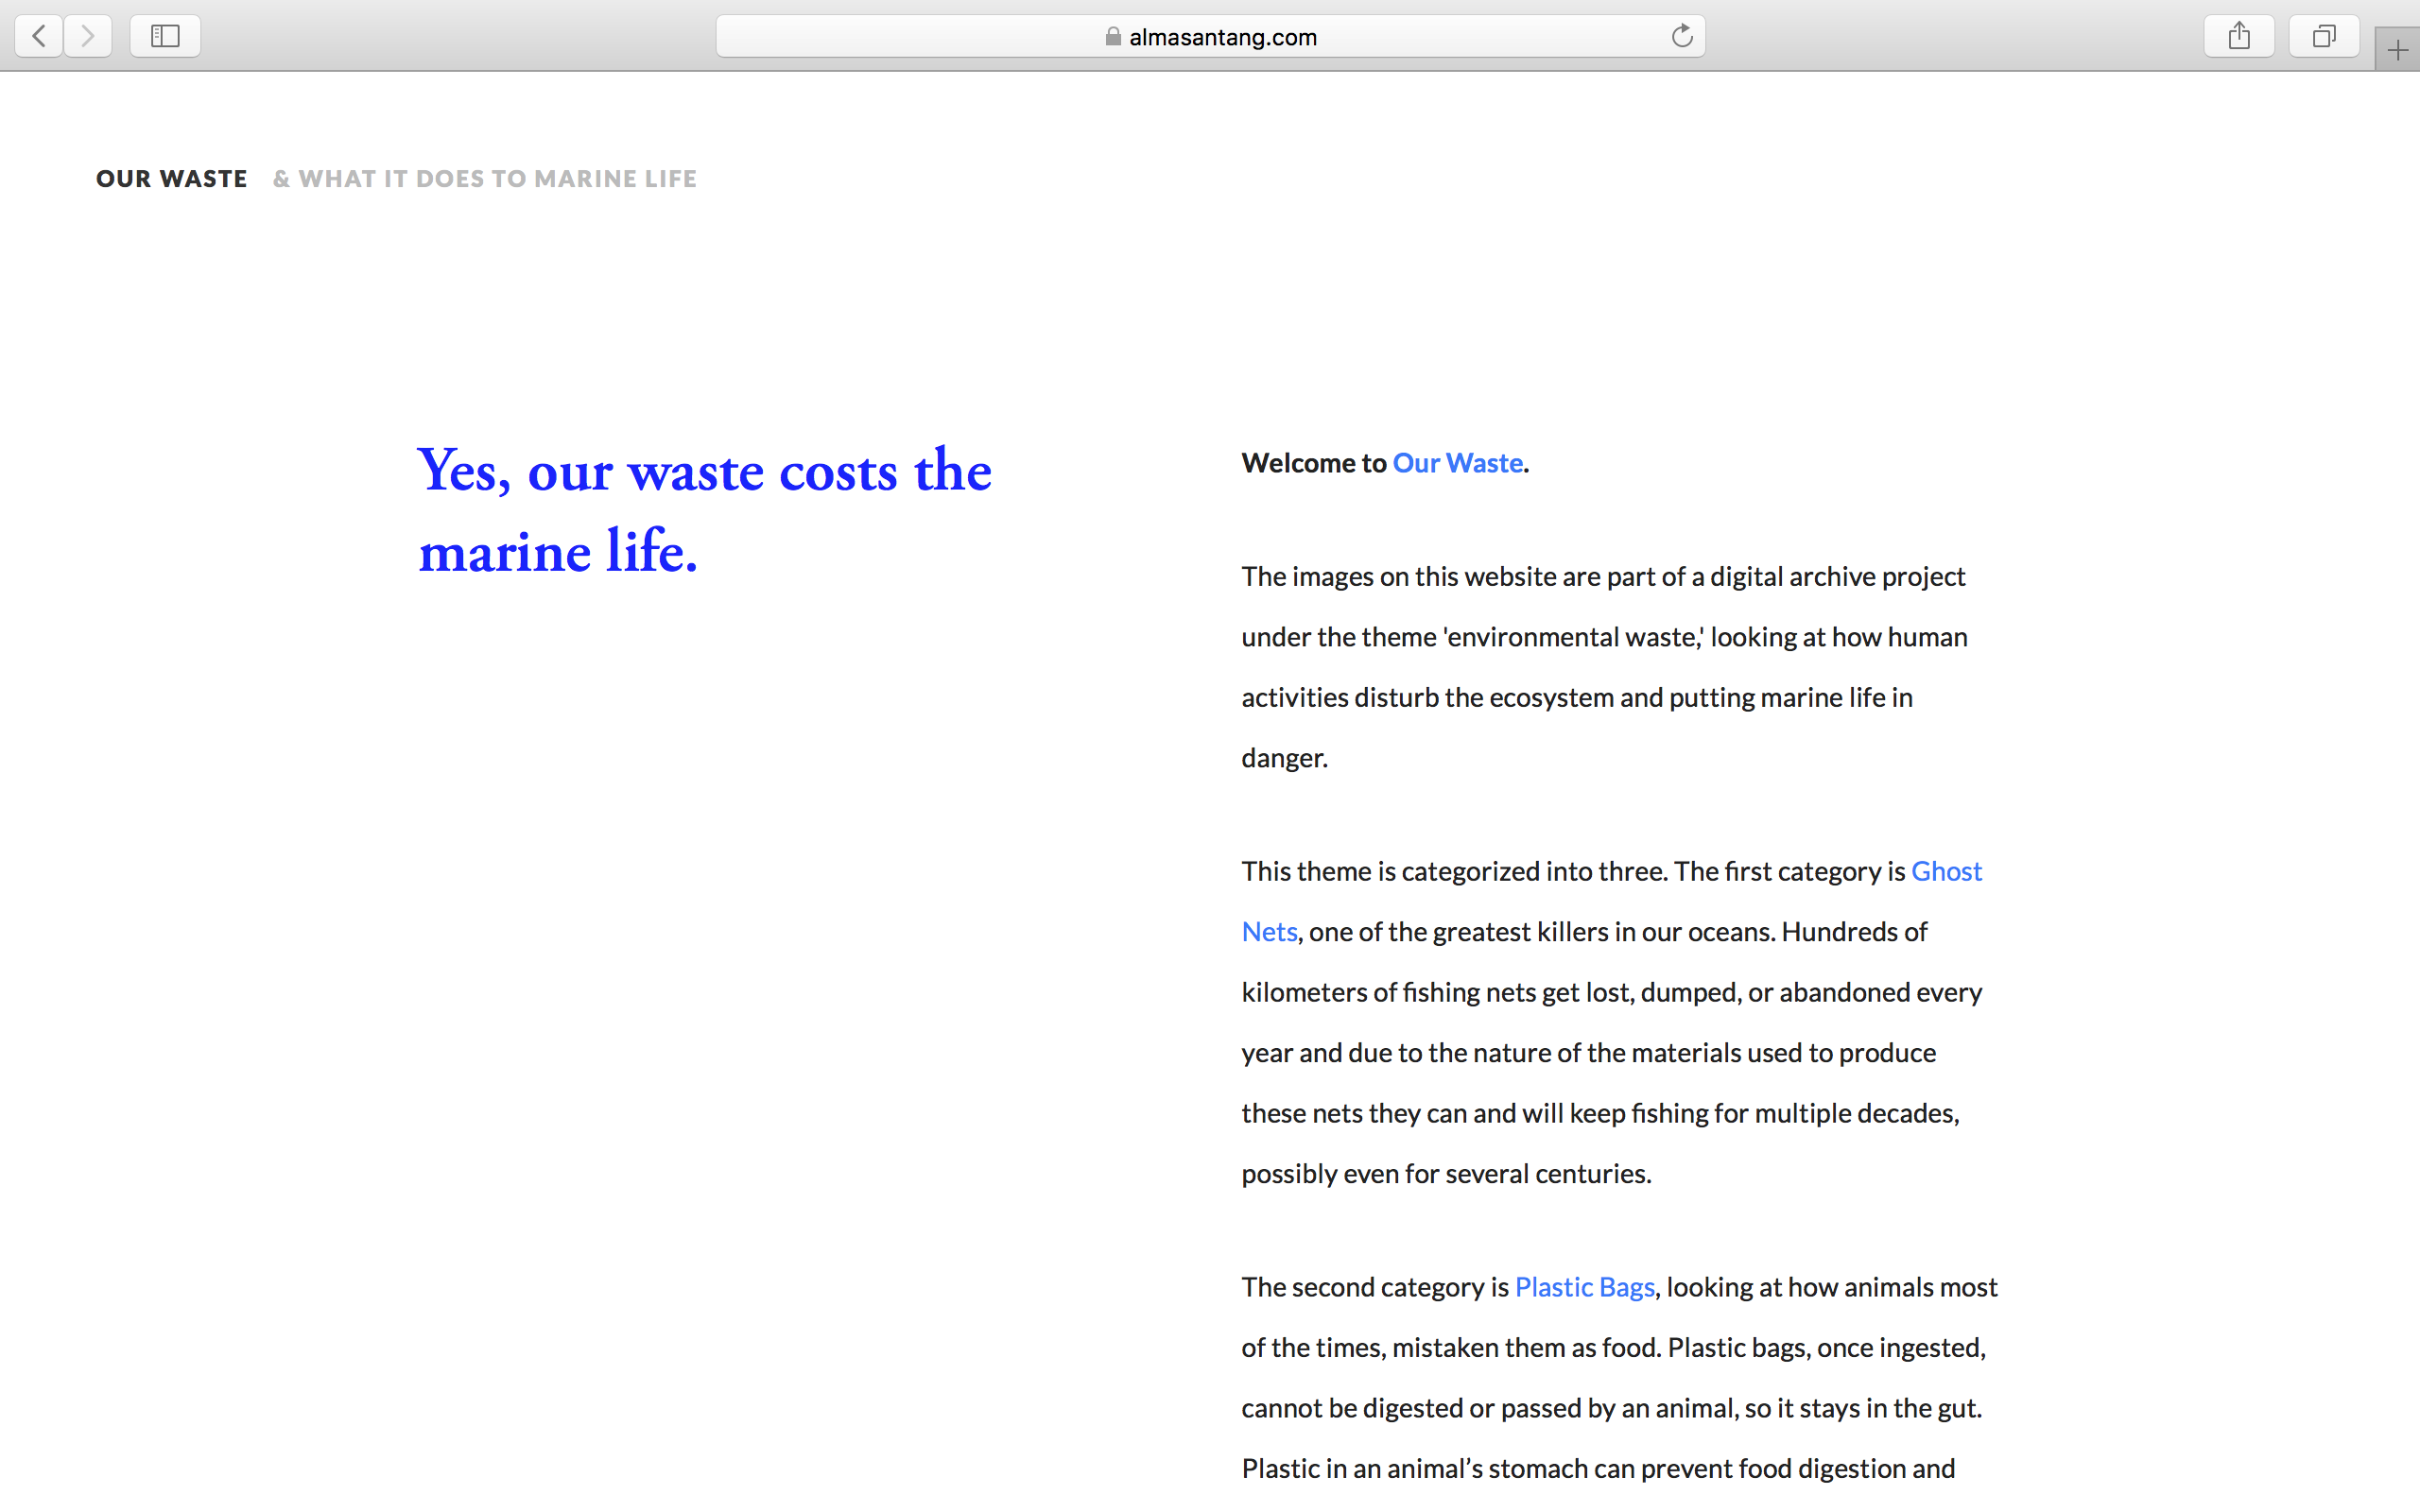
Task: Click the 'marine life.' headline line
Action: [x=557, y=552]
